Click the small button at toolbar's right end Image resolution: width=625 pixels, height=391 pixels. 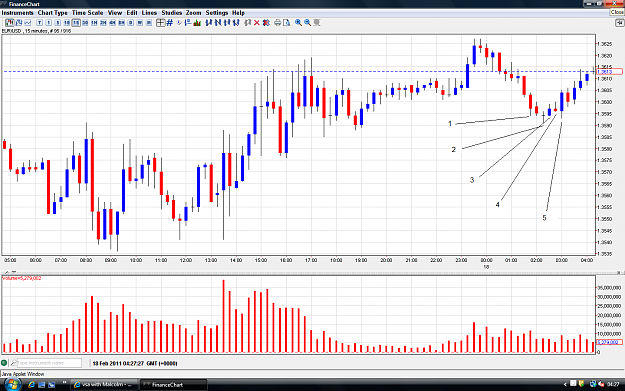[x=619, y=23]
